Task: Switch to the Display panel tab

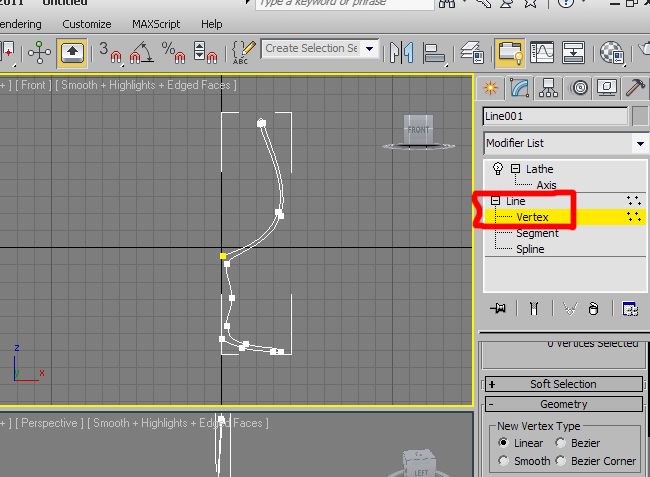Action: click(x=607, y=88)
